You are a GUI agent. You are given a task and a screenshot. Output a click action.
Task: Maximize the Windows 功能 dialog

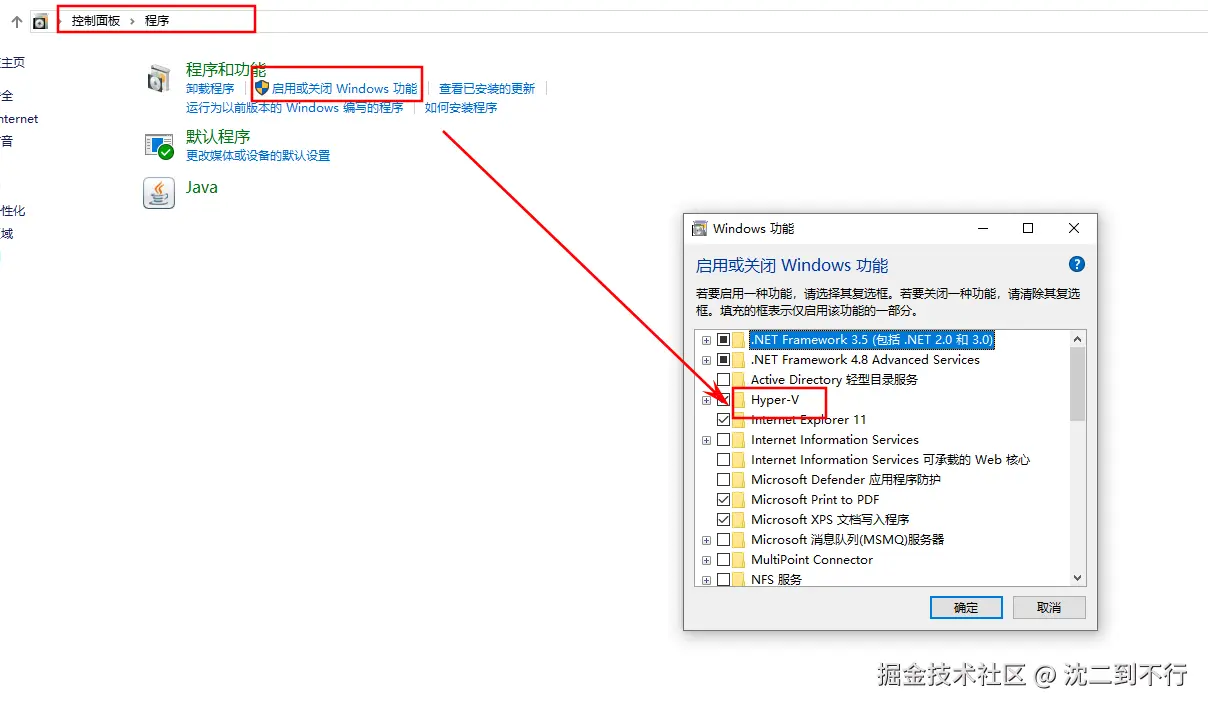(1028, 229)
